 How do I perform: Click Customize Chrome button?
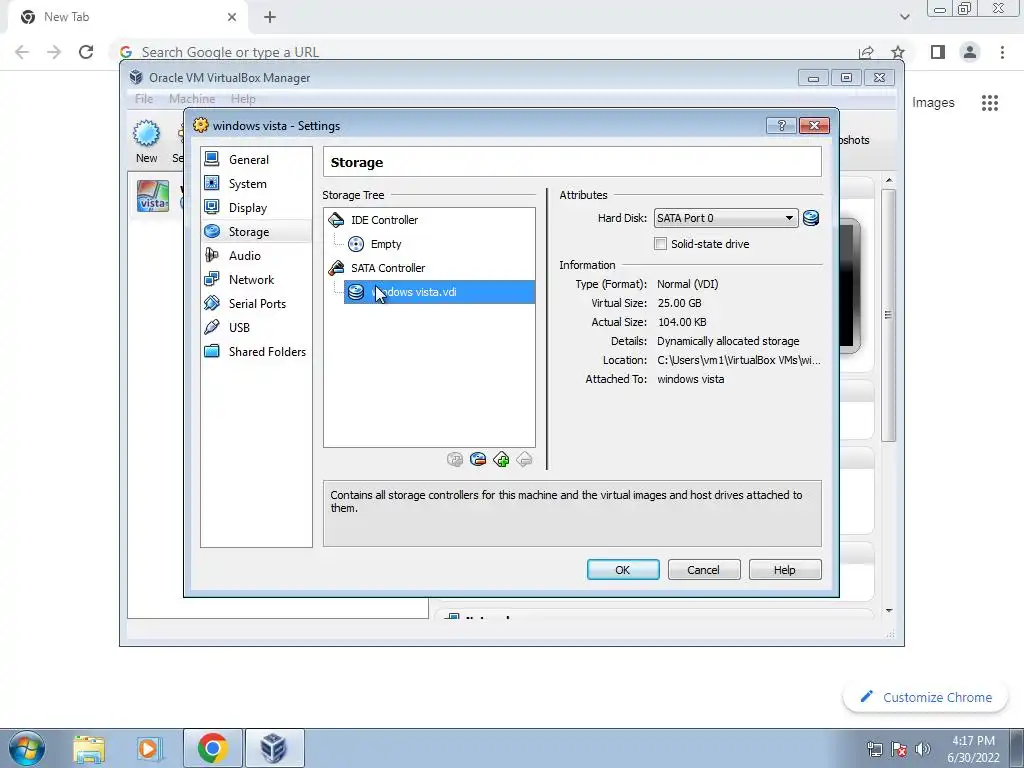click(925, 697)
